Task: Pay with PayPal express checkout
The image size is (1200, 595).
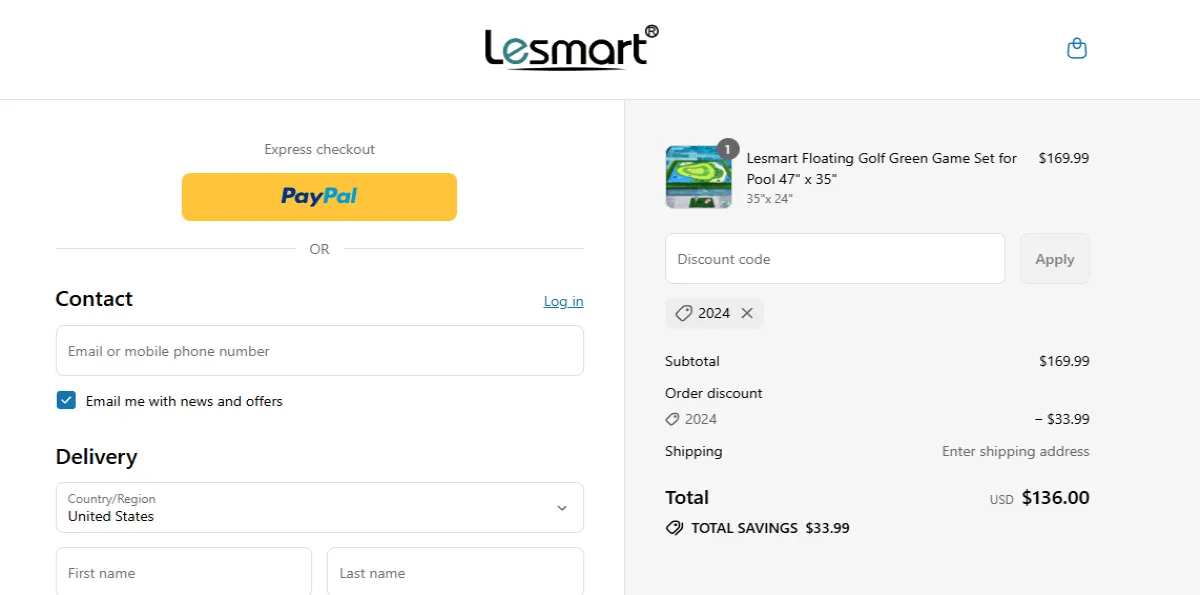Action: click(x=319, y=197)
